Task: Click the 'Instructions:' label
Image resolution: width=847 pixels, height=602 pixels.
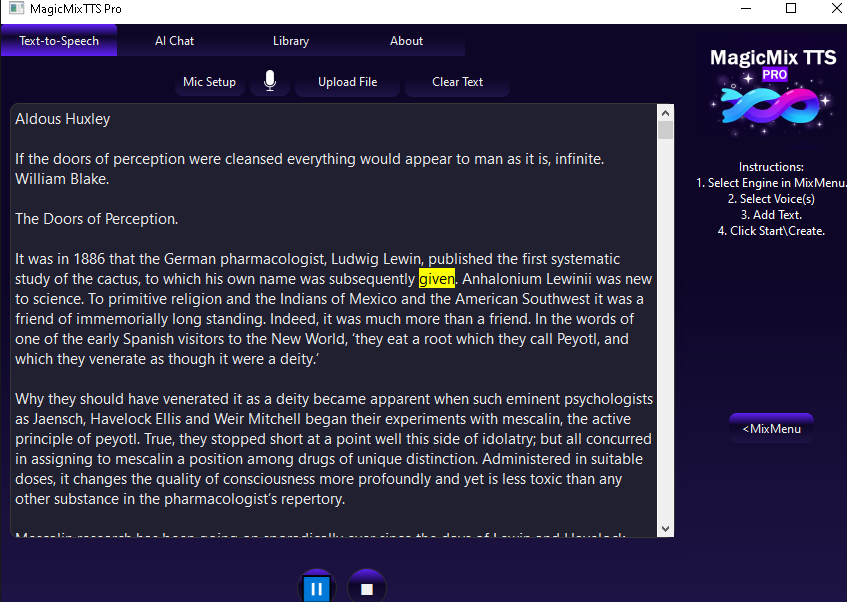Action: (771, 167)
